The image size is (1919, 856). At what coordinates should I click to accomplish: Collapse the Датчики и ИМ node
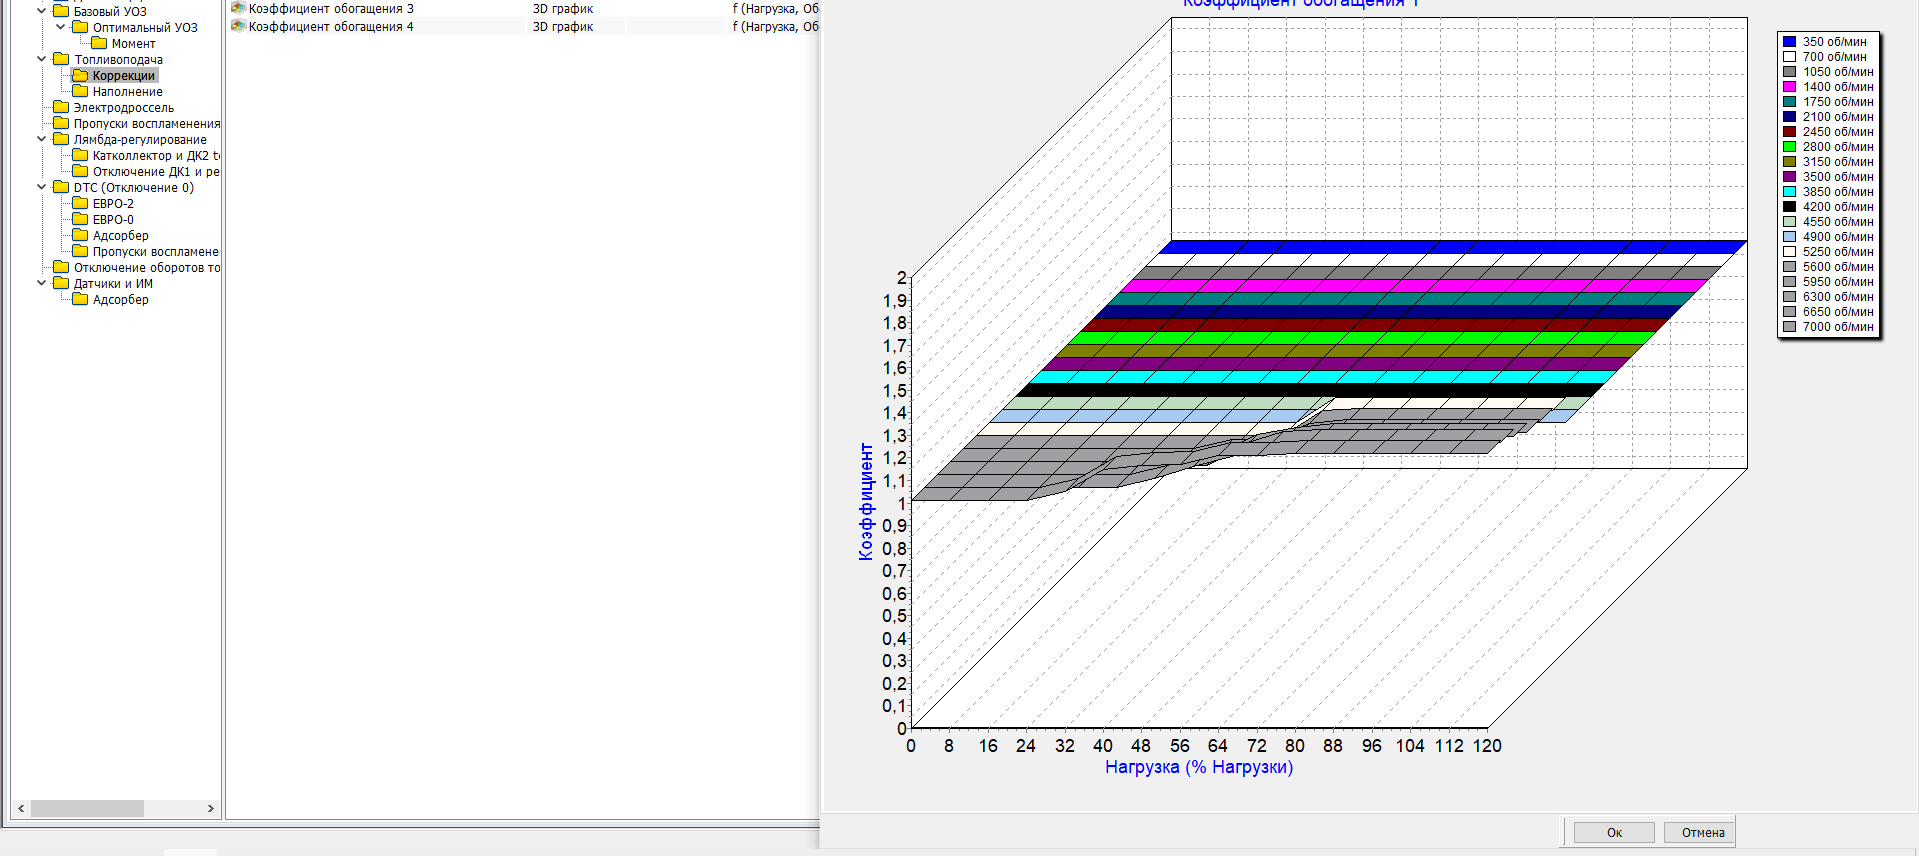pyautogui.click(x=42, y=283)
